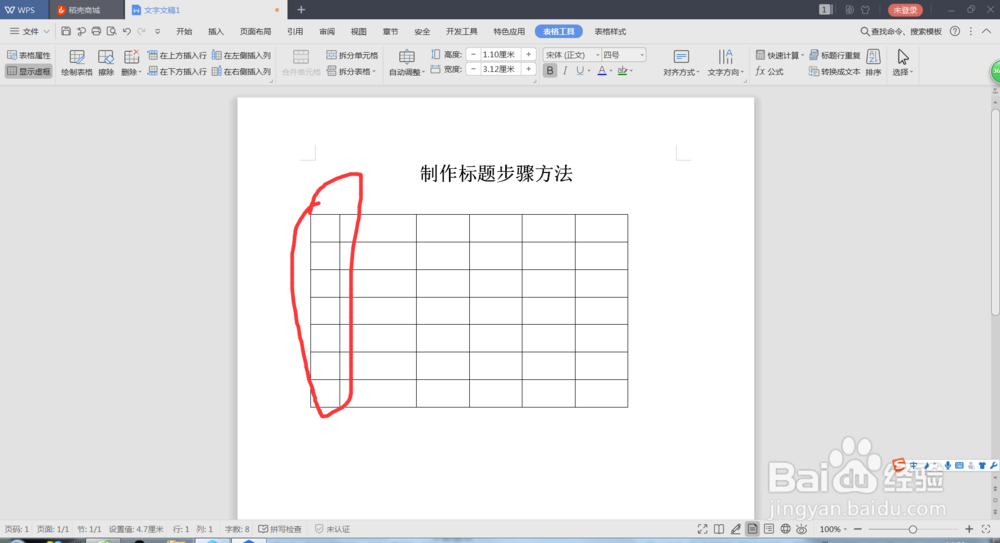Image resolution: width=1000 pixels, height=543 pixels.
Task: Zoom out with the minus button
Action: click(x=858, y=529)
